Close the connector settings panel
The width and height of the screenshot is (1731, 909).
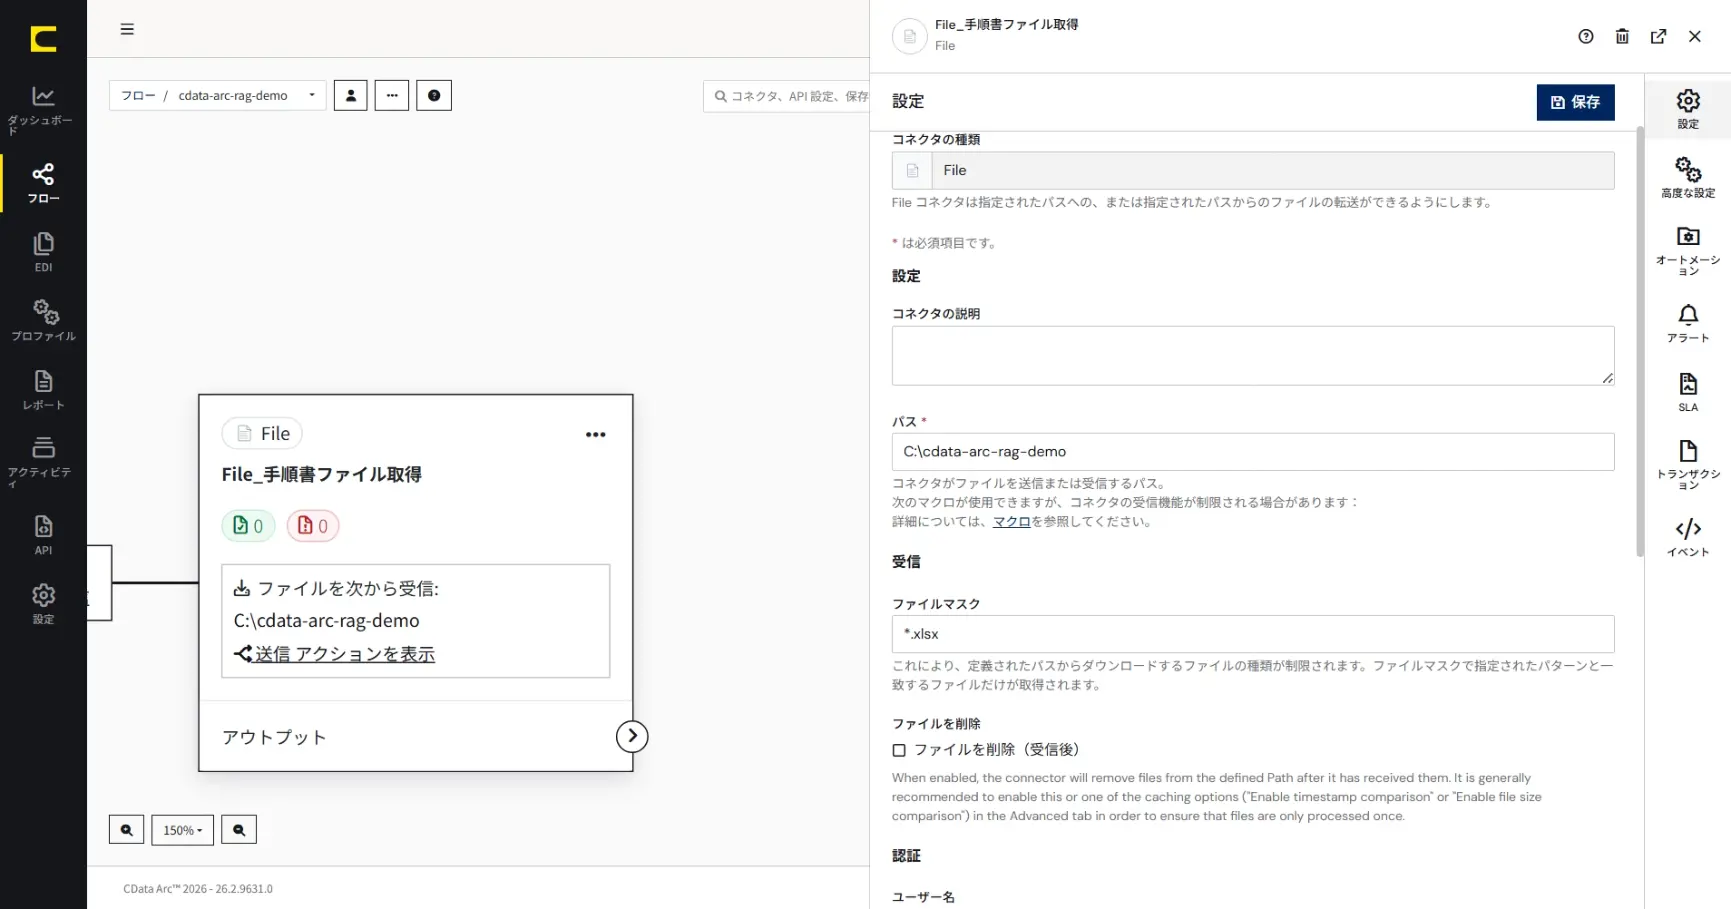click(x=1695, y=37)
